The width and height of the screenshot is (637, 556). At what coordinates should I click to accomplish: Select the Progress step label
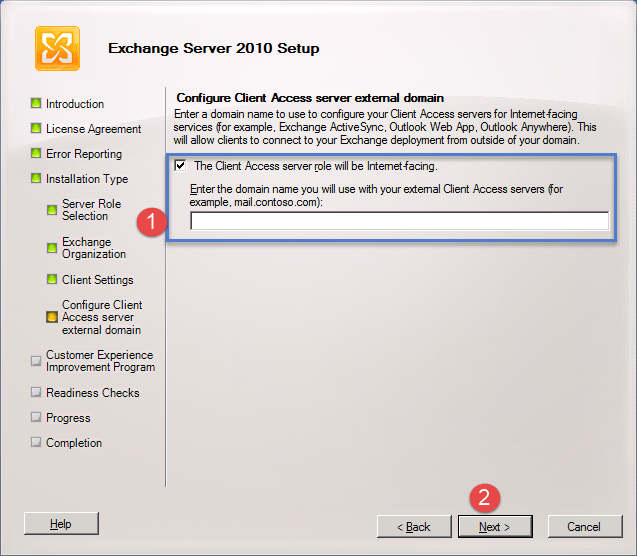(x=68, y=418)
